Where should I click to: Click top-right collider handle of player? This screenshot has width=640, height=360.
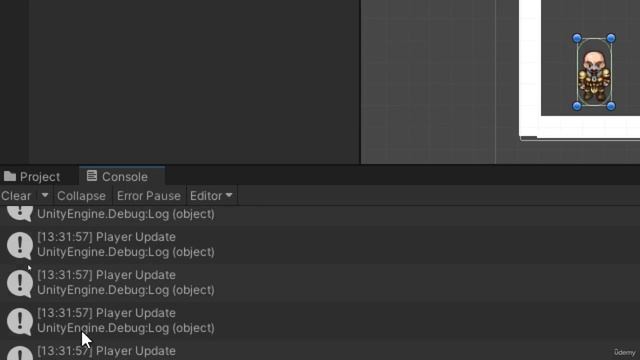pyautogui.click(x=611, y=38)
